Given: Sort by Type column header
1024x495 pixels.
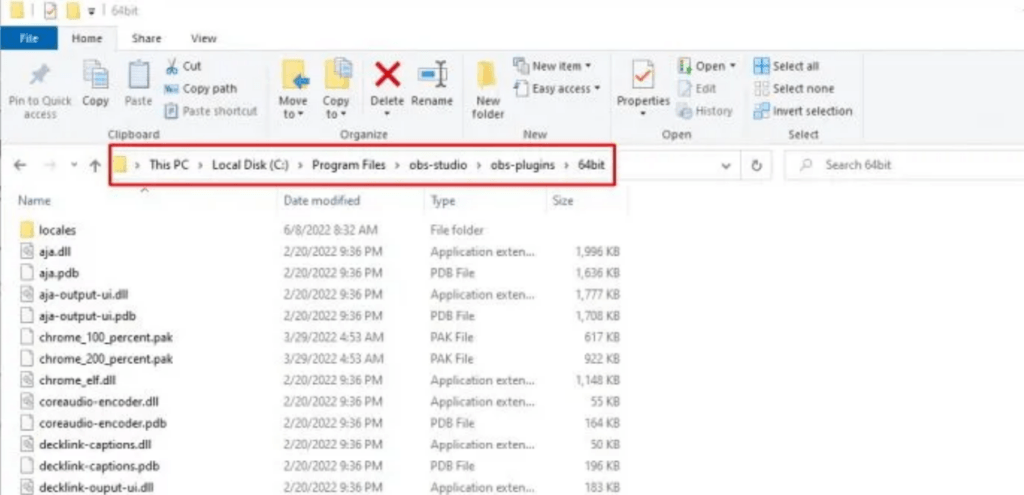Looking at the screenshot, I should (x=443, y=200).
